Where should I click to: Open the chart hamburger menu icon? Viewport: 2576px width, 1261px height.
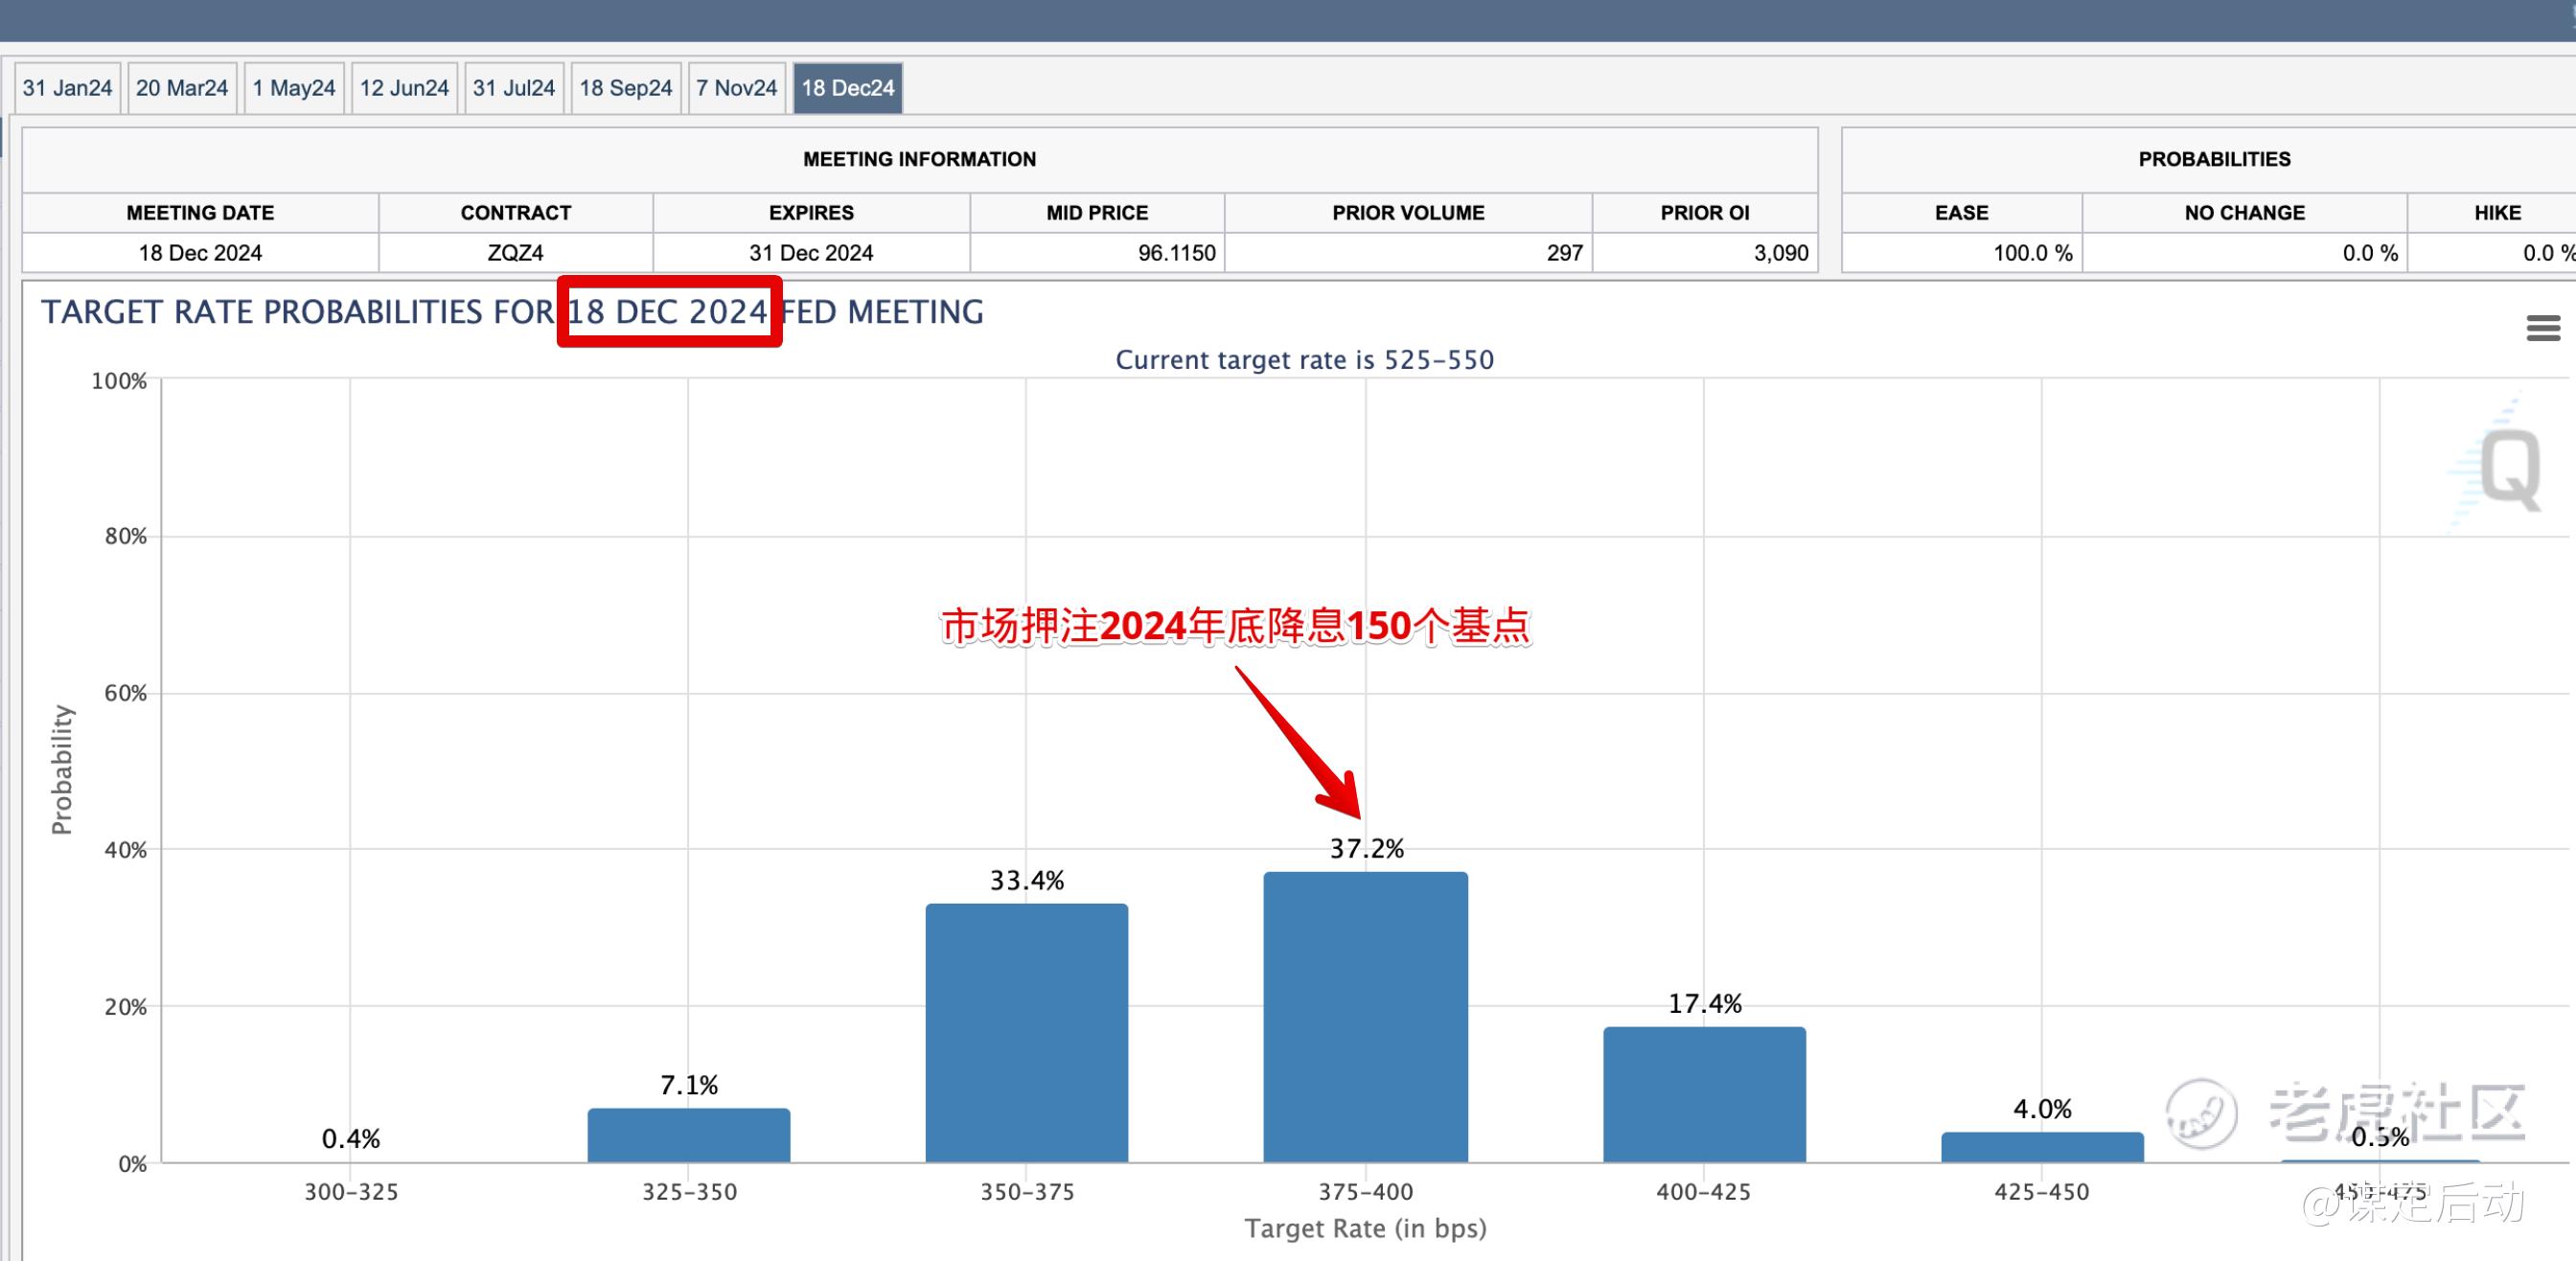[2542, 328]
